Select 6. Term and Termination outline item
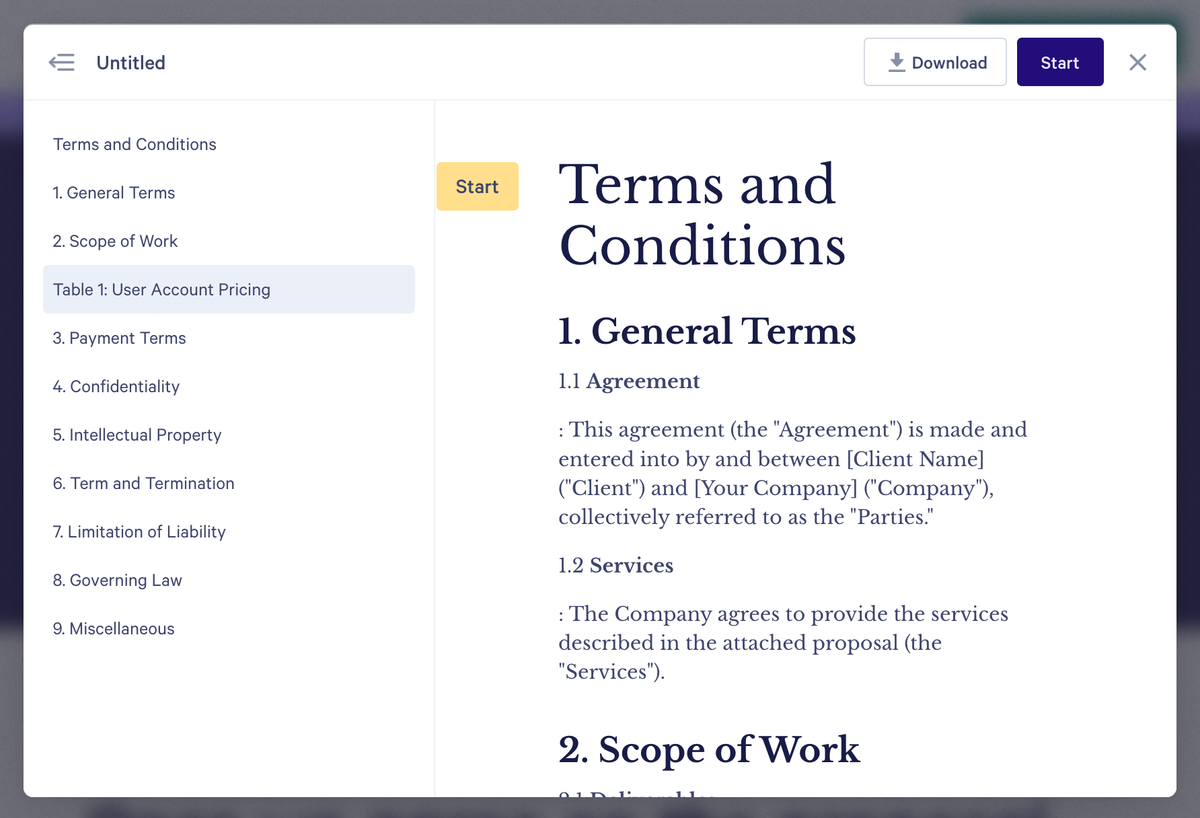 [x=229, y=483]
